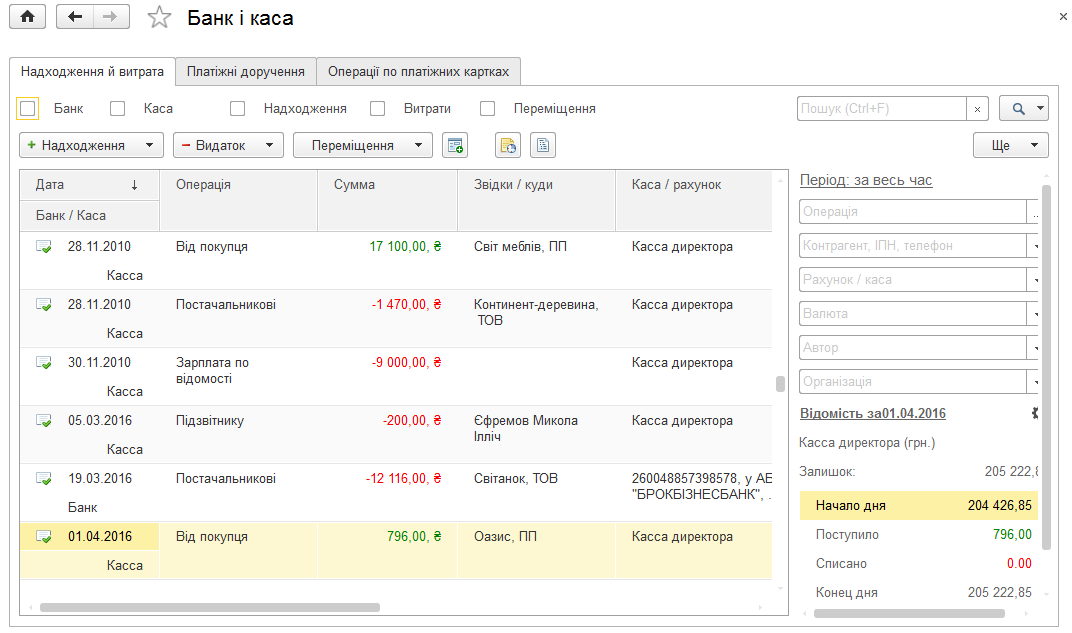Add Банк і каса to favorites star
The height and width of the screenshot is (633, 1072).
coord(159,17)
